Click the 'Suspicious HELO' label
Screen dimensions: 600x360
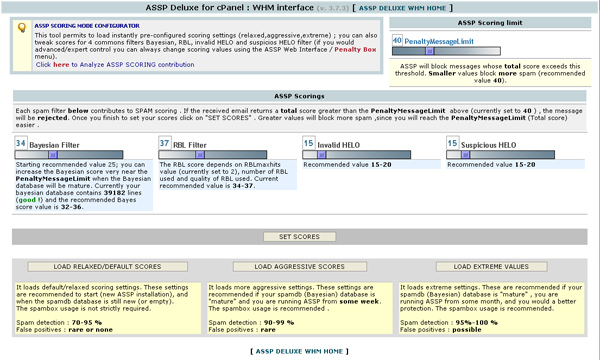(489, 145)
